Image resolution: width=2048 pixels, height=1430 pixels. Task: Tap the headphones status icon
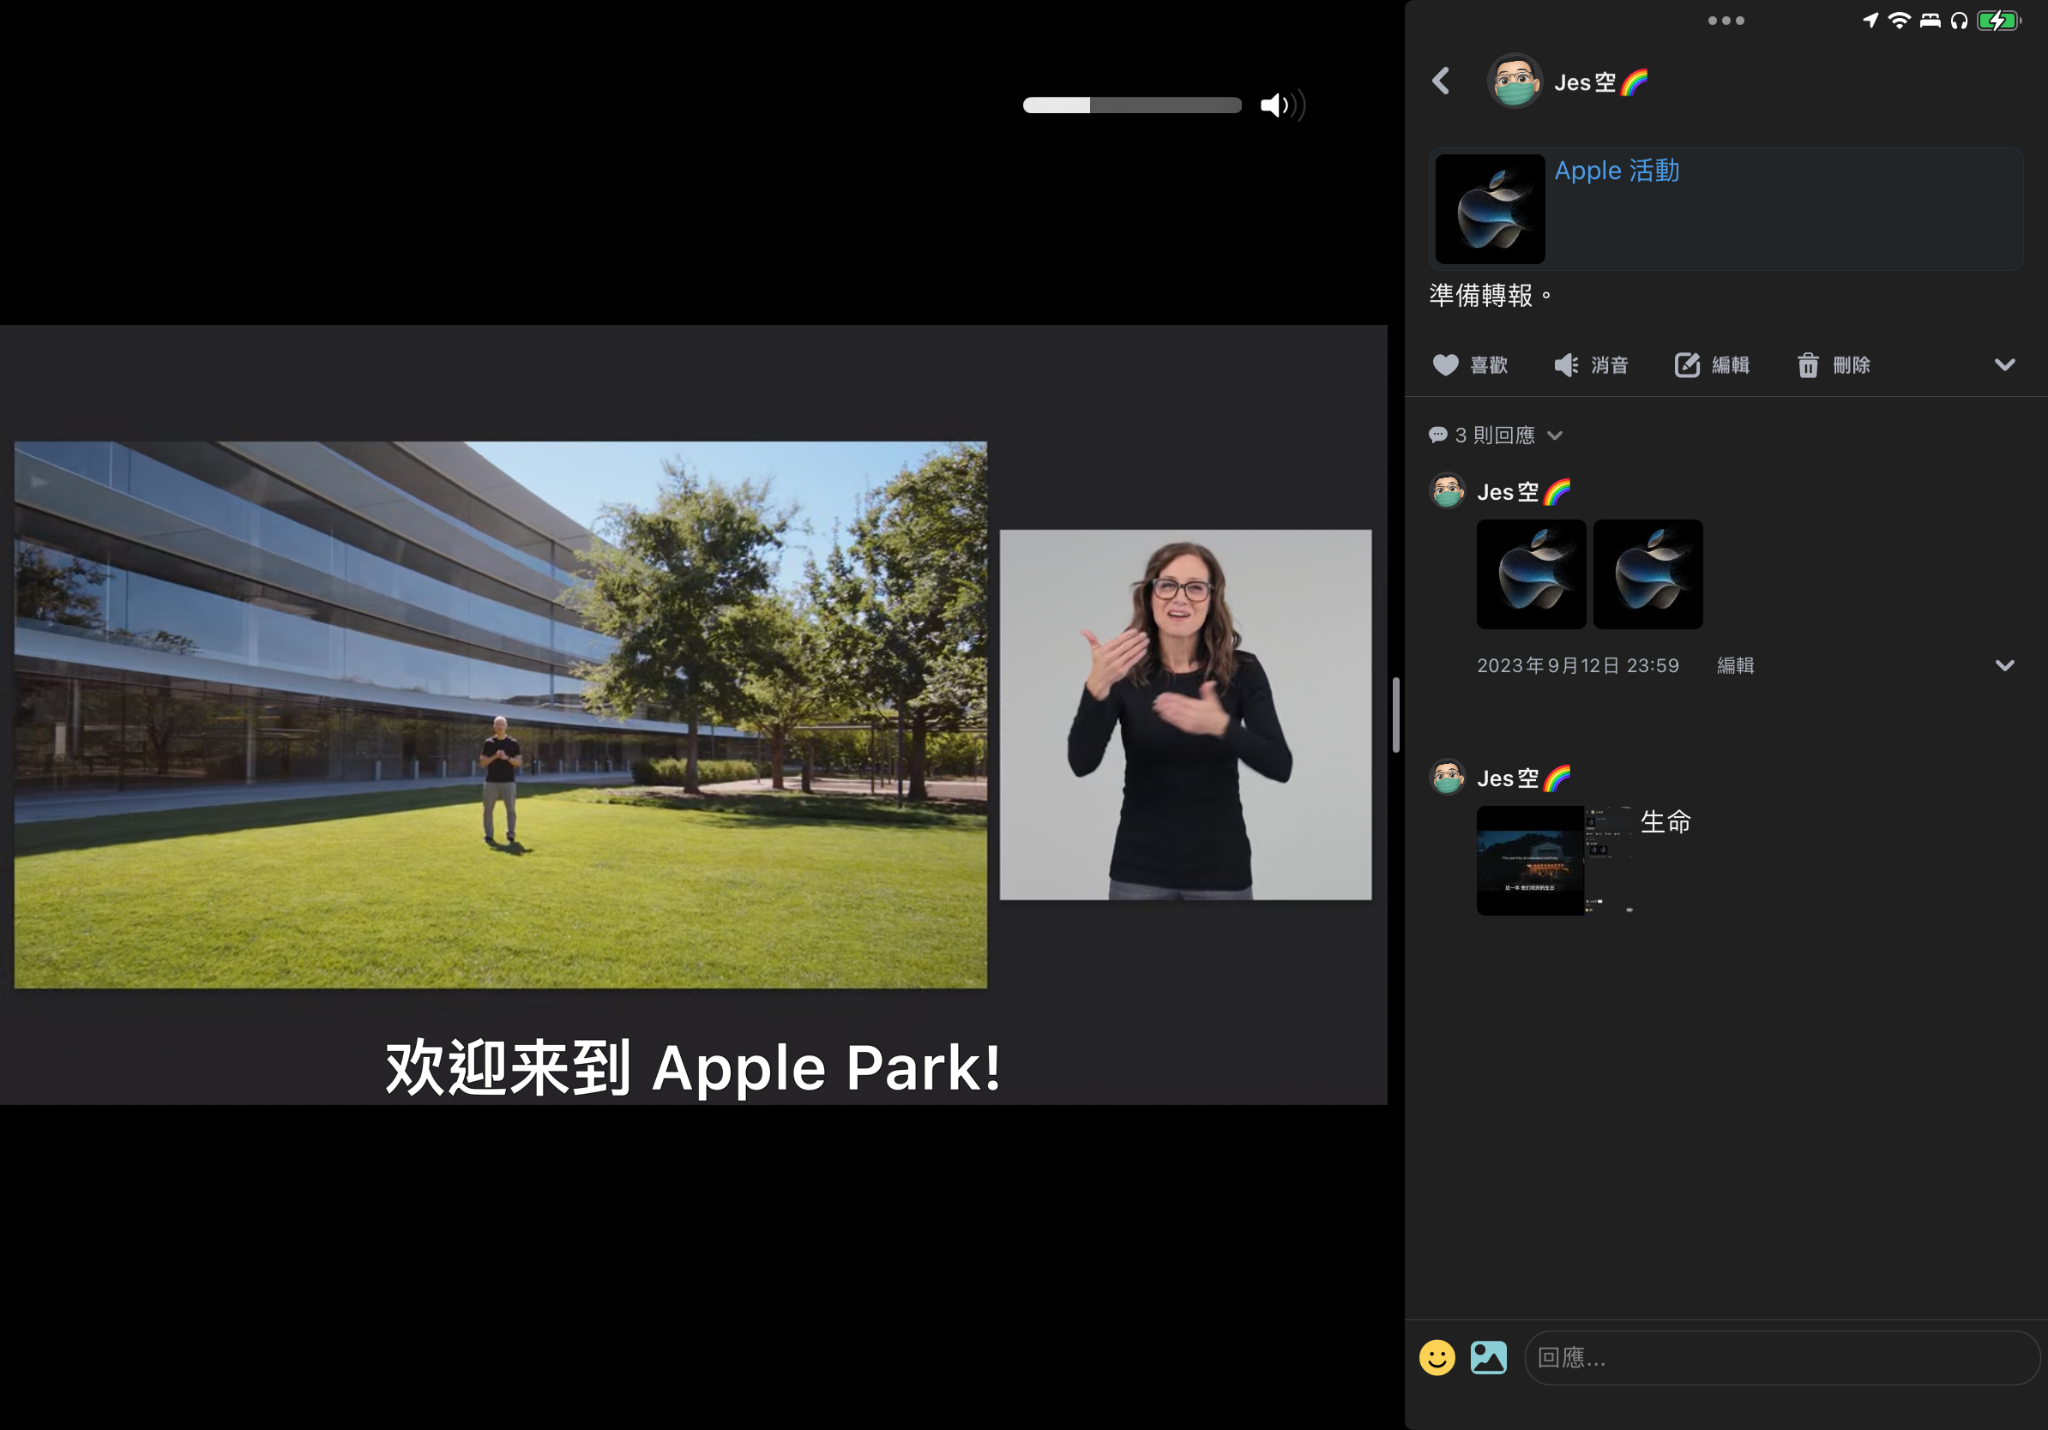1959,20
